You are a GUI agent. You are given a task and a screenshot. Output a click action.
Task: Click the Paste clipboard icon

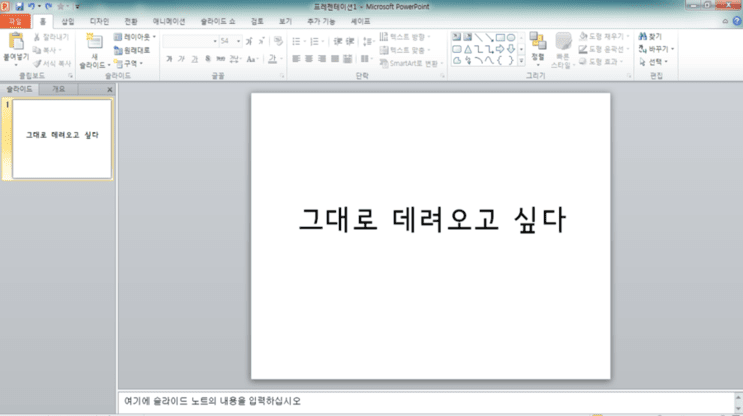point(16,42)
